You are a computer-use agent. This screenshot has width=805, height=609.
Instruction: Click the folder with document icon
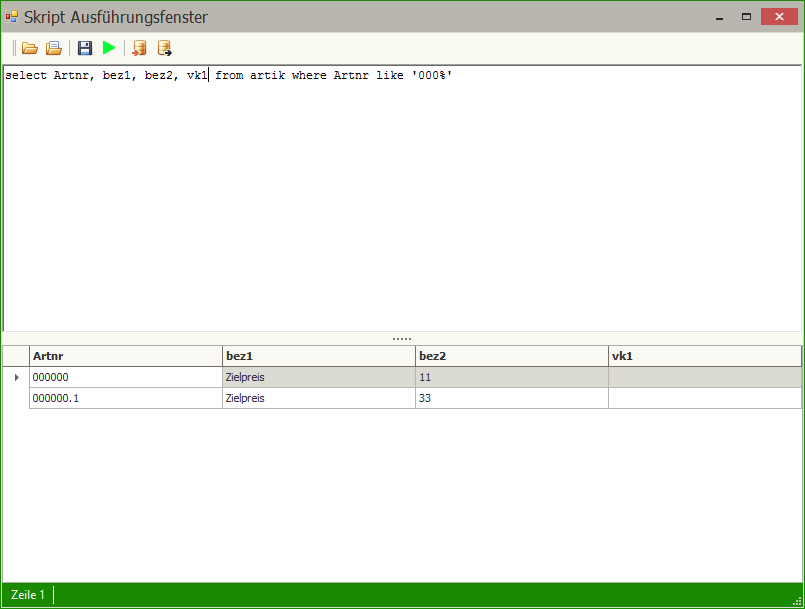click(54, 48)
